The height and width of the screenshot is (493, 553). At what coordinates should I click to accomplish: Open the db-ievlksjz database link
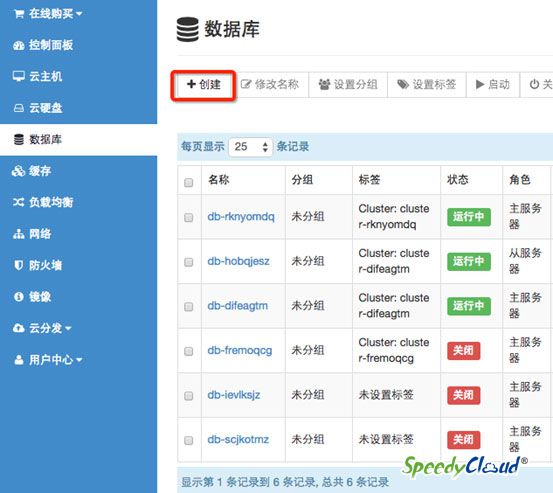[x=234, y=395]
